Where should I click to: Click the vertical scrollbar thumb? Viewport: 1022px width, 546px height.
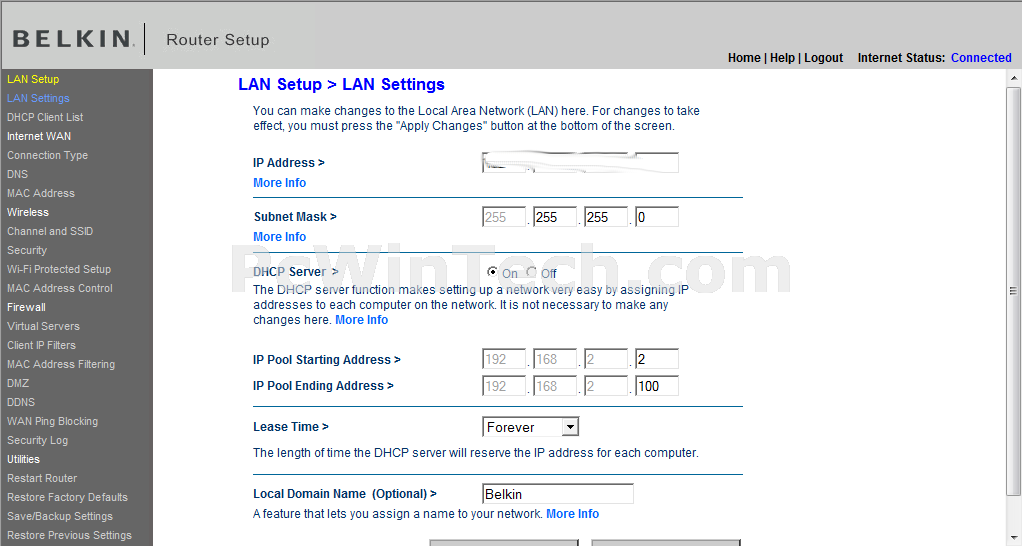pos(1014,291)
